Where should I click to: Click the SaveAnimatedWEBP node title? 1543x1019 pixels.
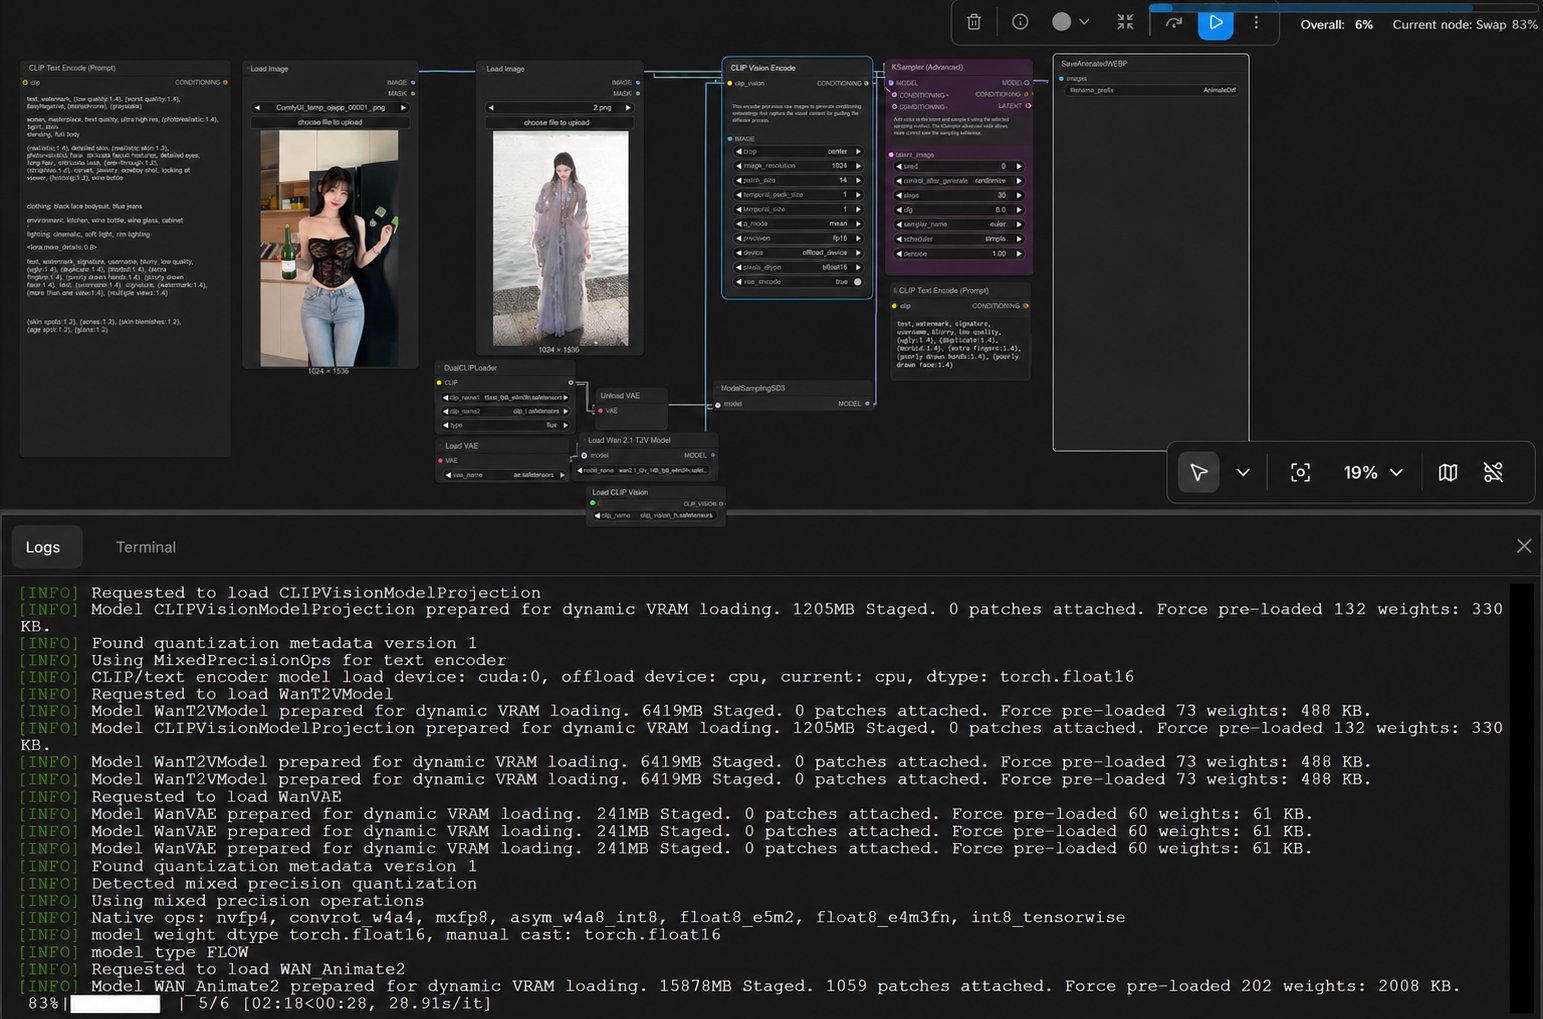pos(1094,63)
